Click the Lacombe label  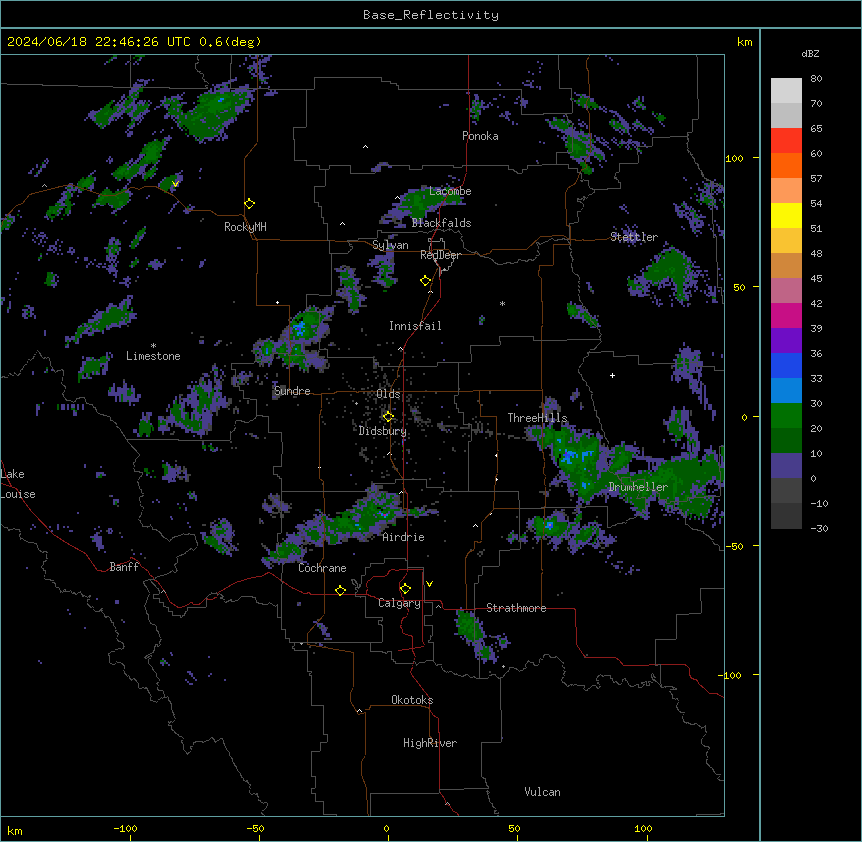[x=450, y=191]
